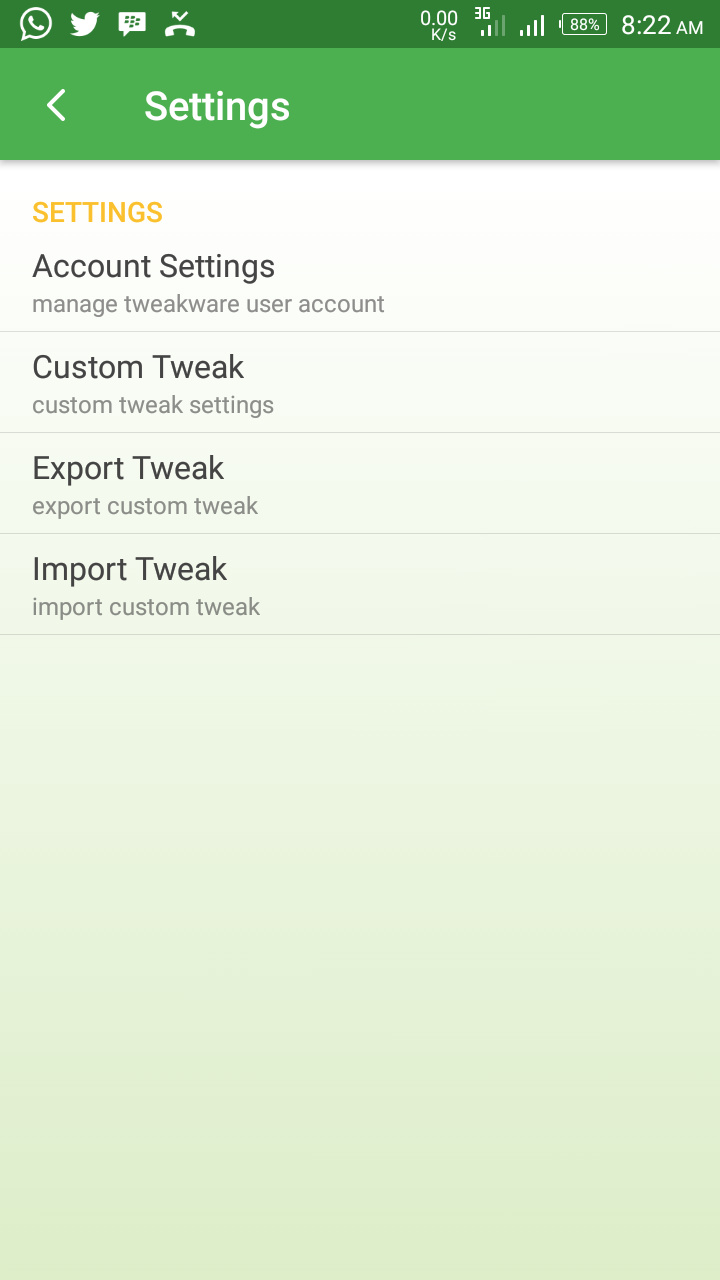Open Account Settings
Image resolution: width=720 pixels, height=1280 pixels.
[360, 282]
